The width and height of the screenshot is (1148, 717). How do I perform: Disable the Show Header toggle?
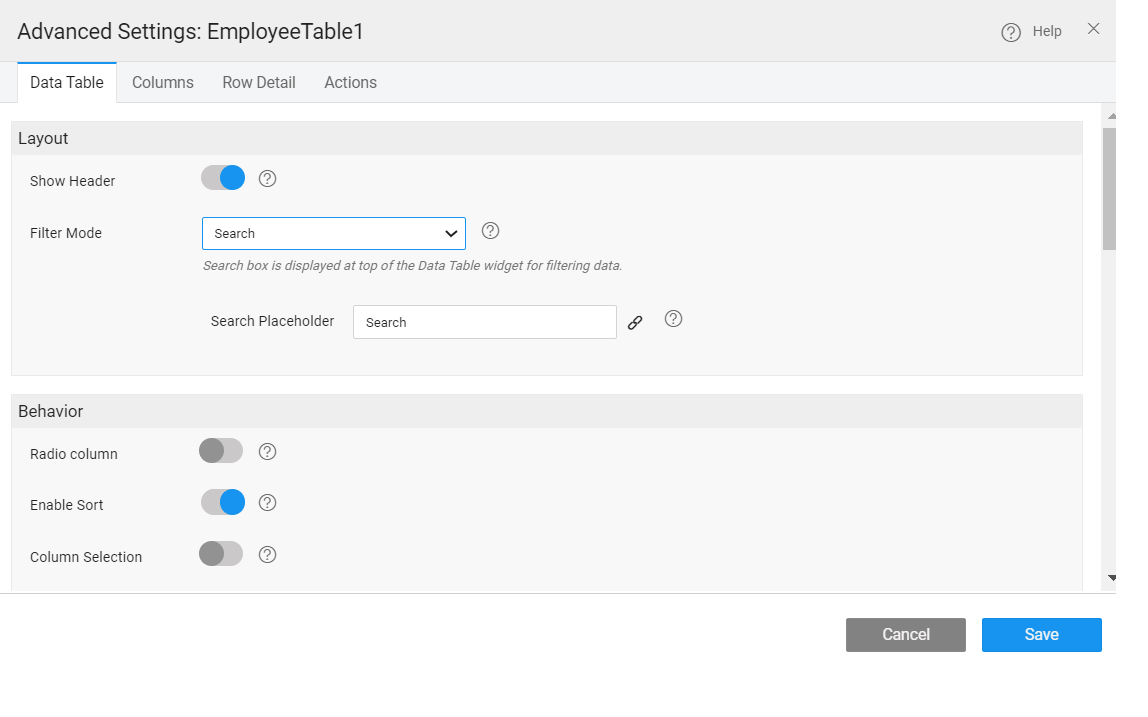tap(223, 179)
